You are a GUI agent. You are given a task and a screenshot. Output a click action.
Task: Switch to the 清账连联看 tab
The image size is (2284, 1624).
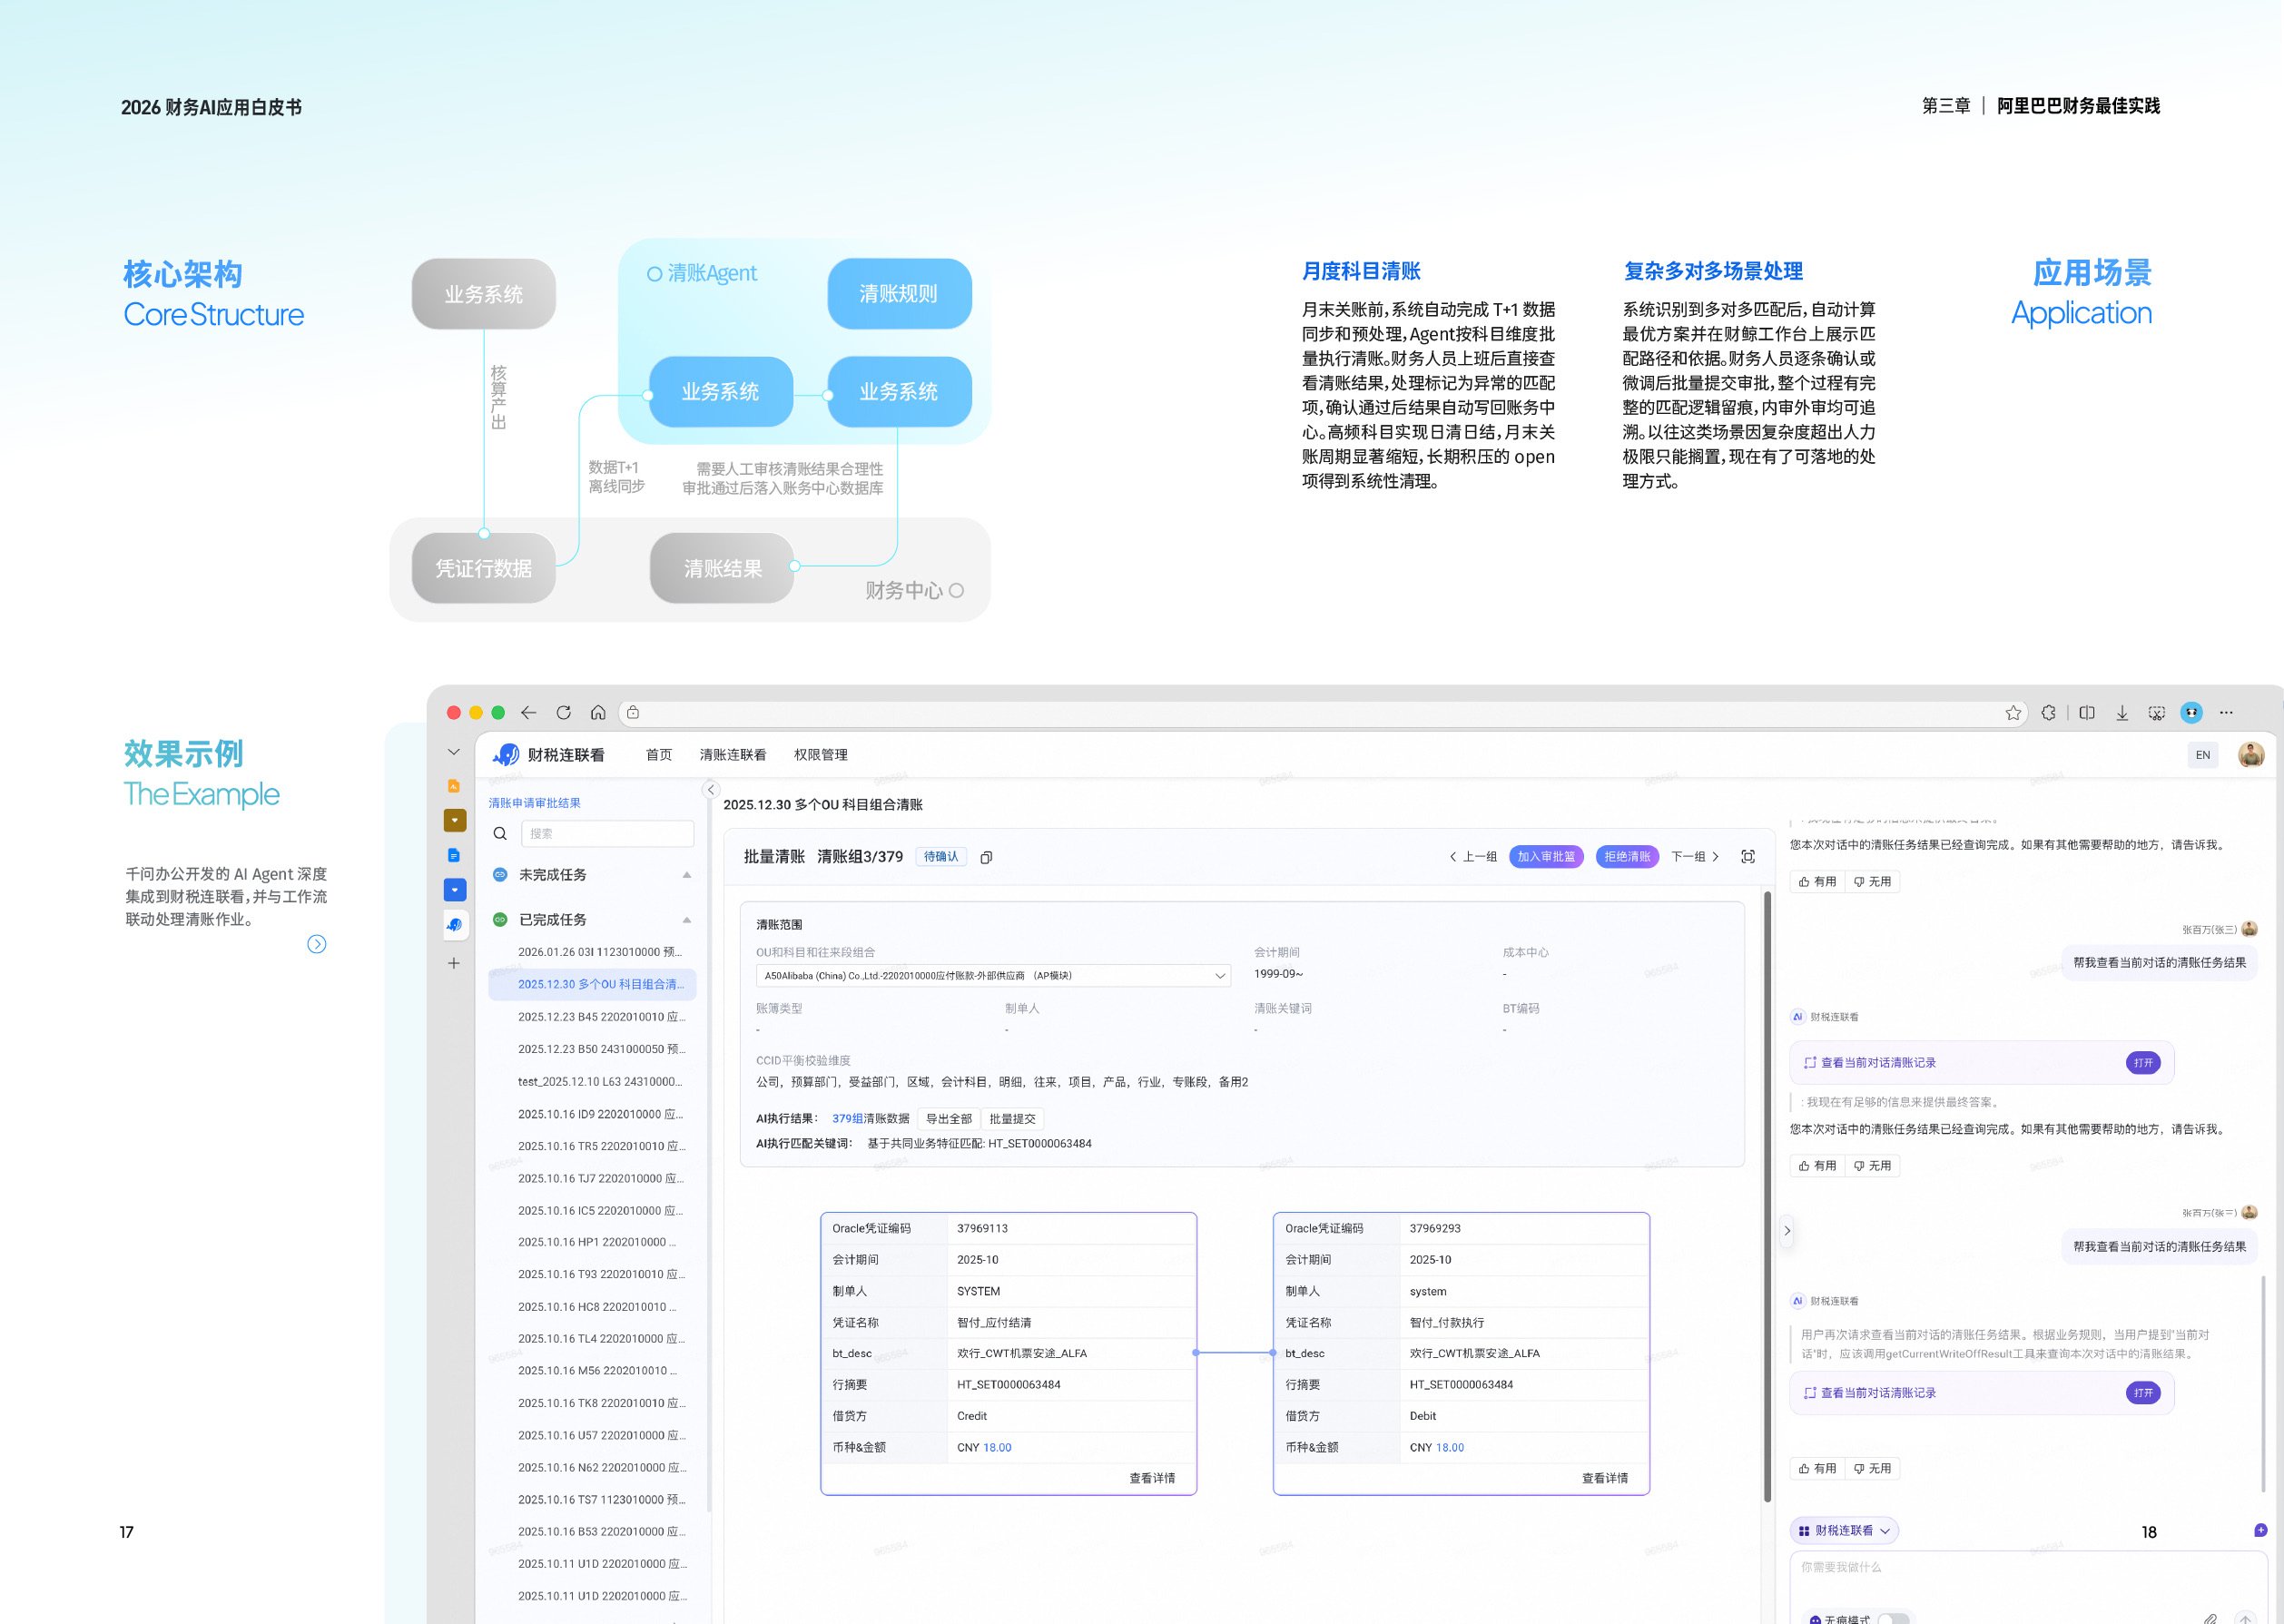coord(733,755)
